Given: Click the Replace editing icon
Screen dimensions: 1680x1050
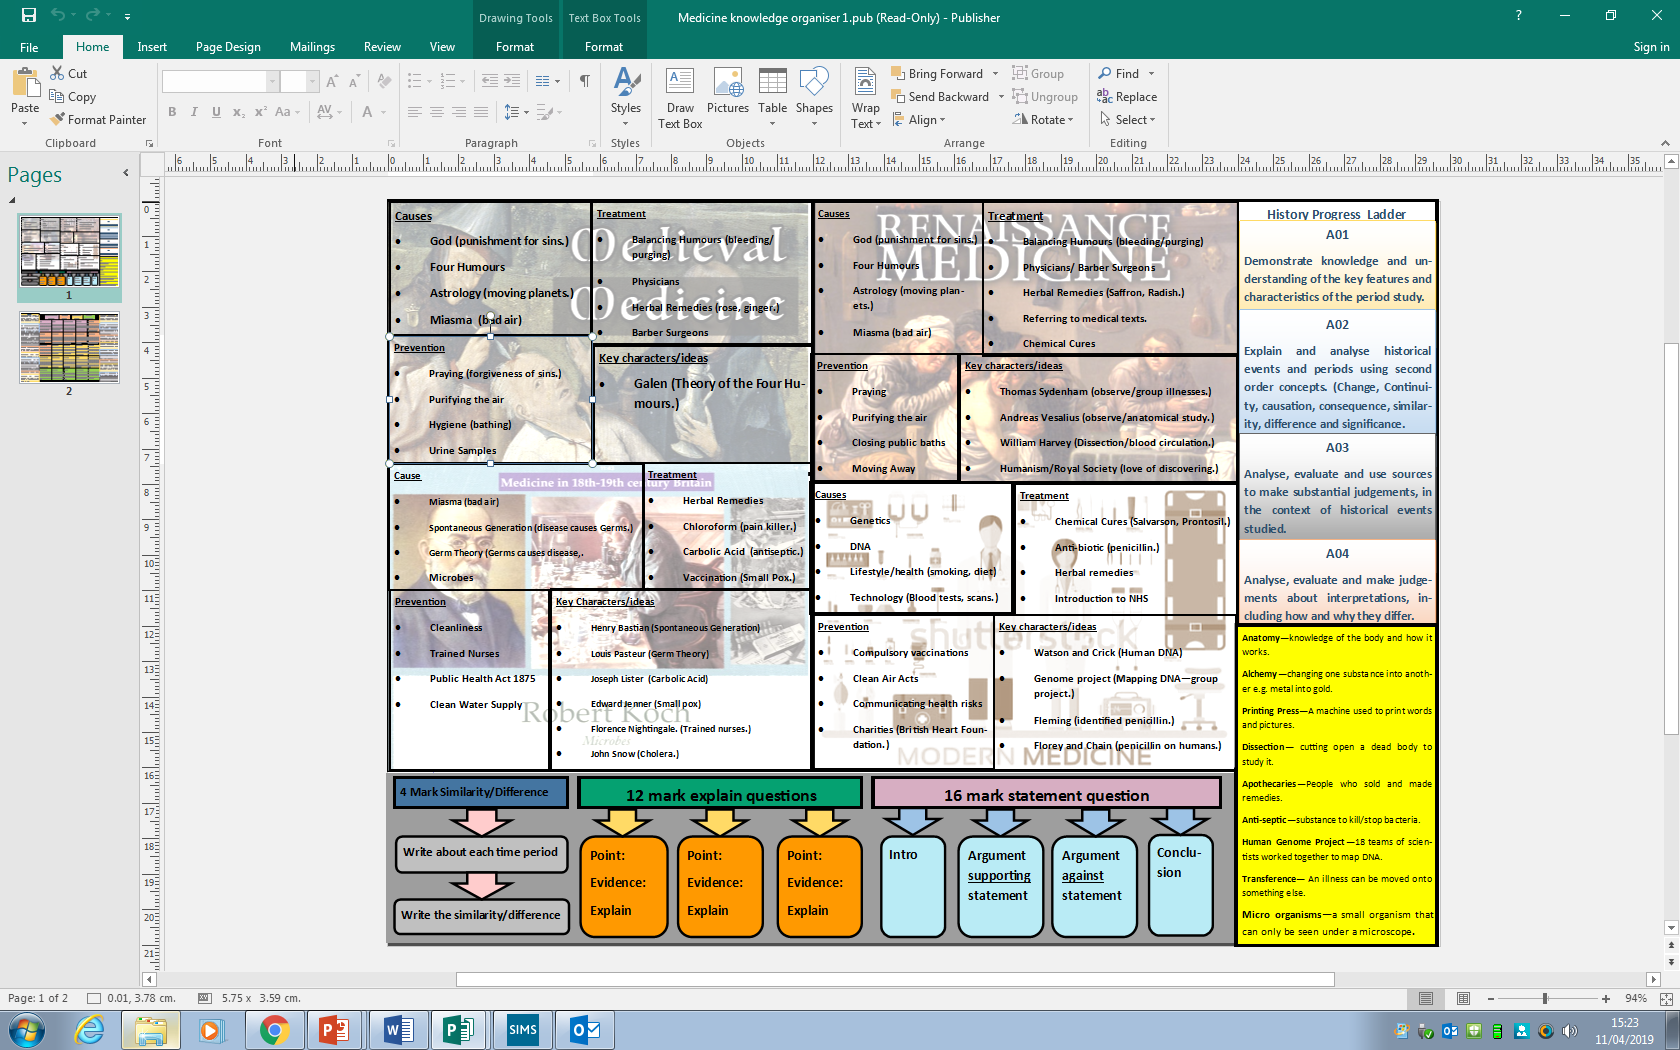Looking at the screenshot, I should [x=1128, y=96].
